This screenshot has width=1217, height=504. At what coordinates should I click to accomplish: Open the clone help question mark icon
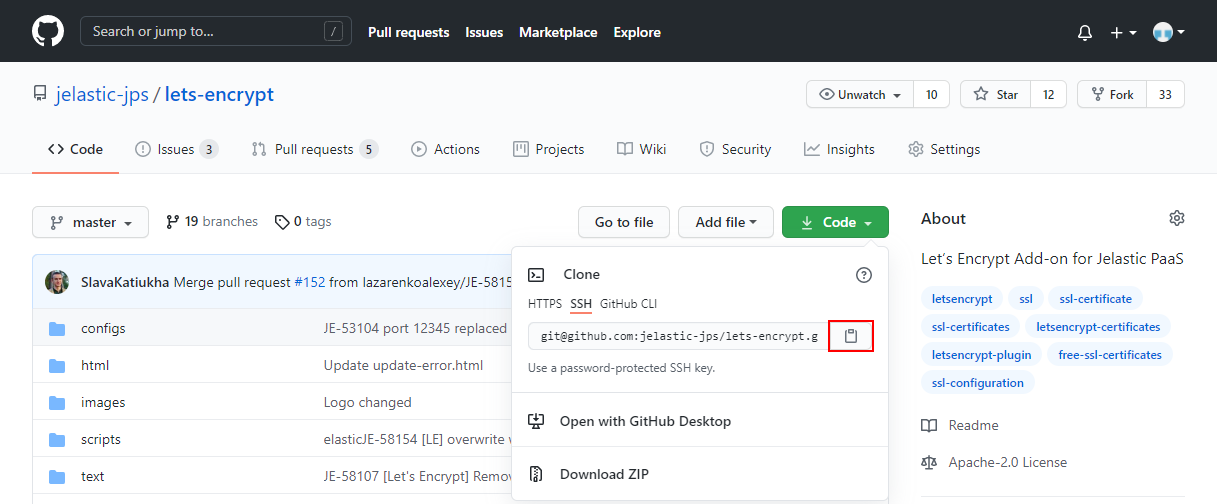(x=864, y=275)
